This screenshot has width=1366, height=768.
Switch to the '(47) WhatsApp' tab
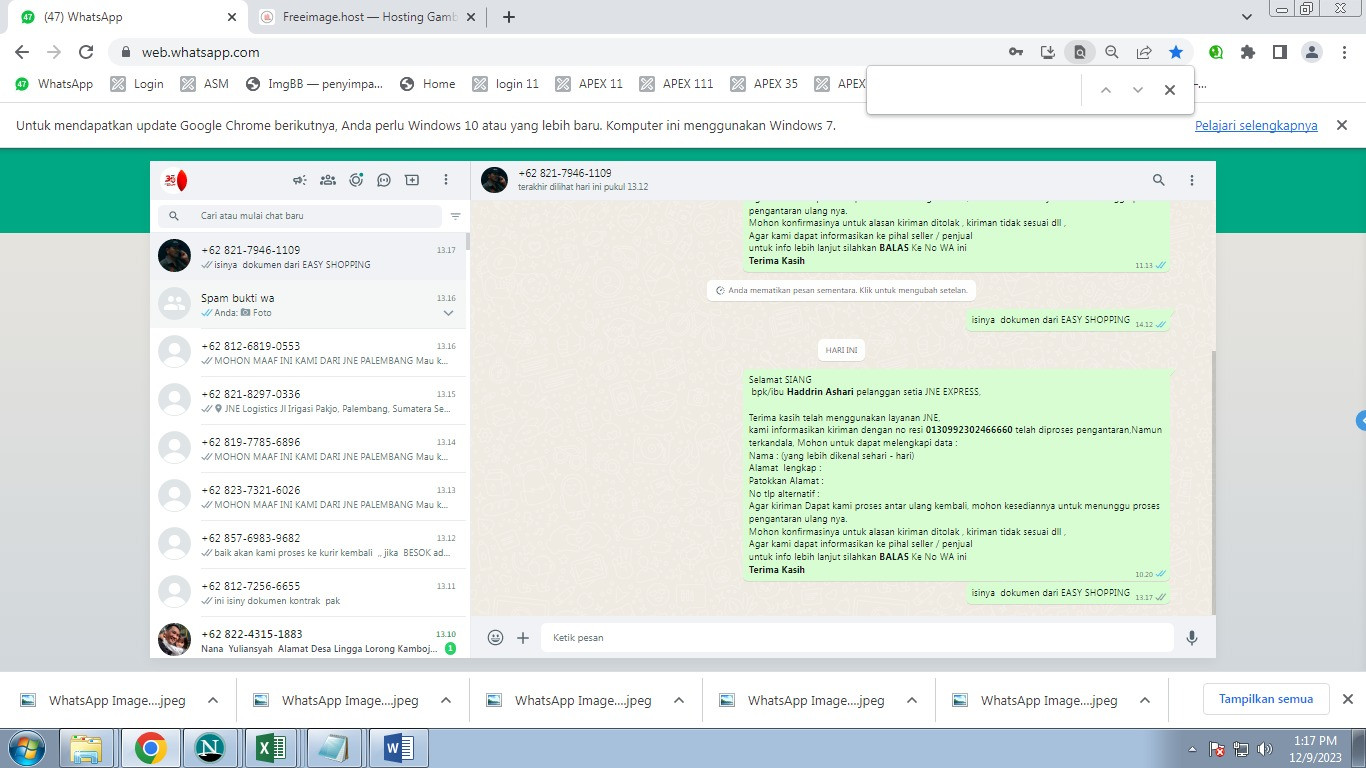(x=130, y=17)
